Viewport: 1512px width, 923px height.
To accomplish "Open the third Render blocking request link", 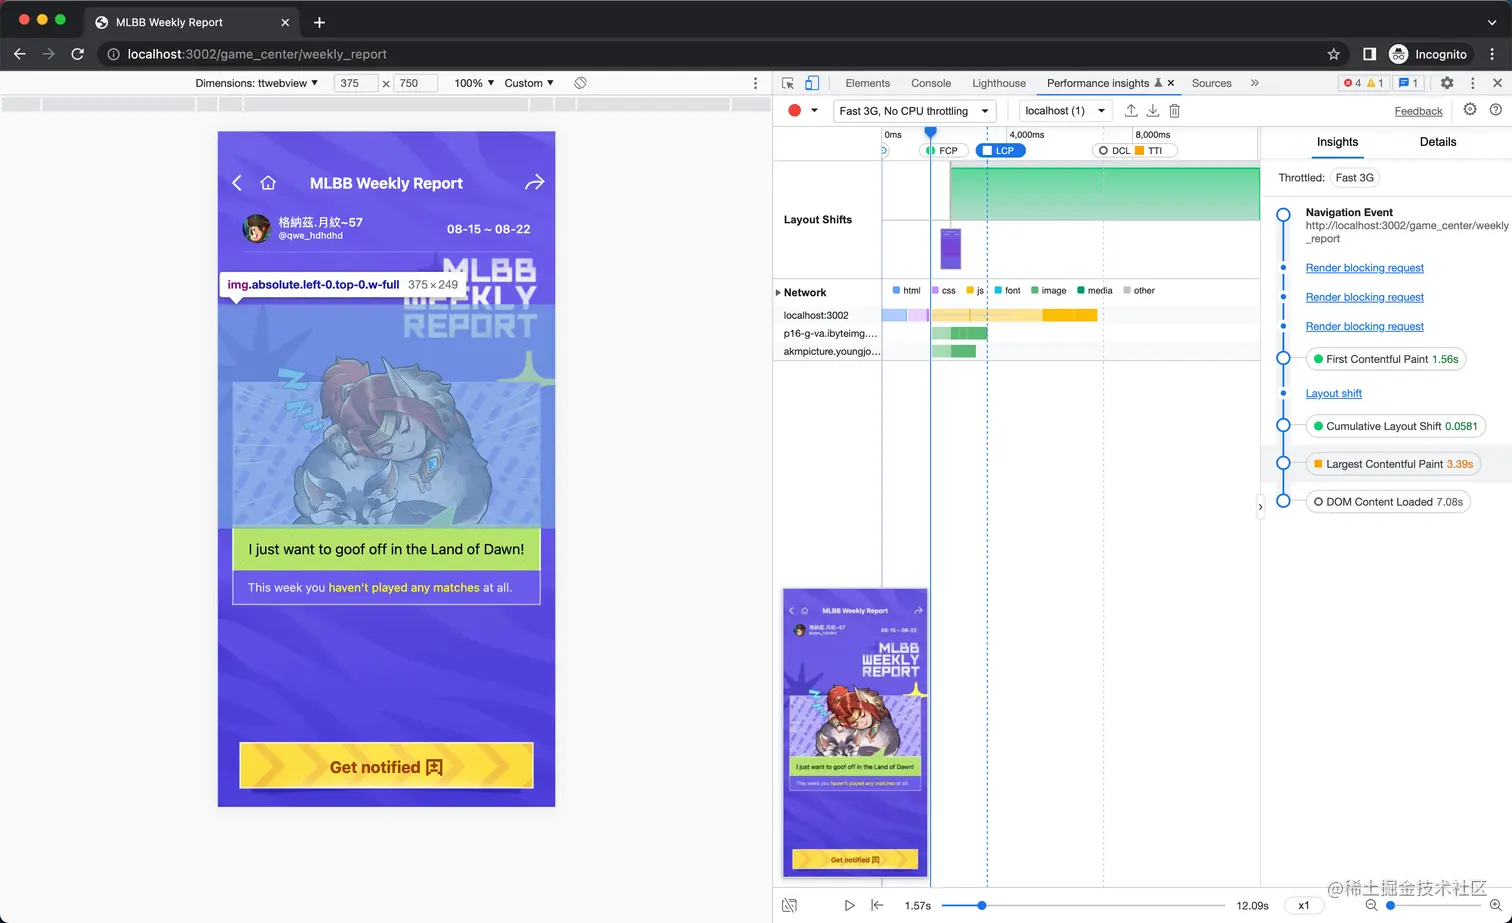I will click(1364, 326).
